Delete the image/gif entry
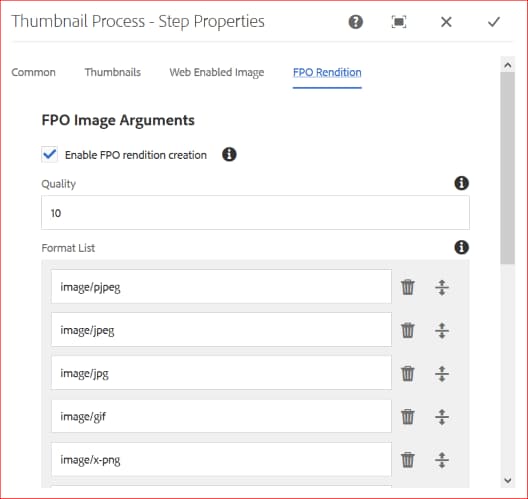 point(407,417)
